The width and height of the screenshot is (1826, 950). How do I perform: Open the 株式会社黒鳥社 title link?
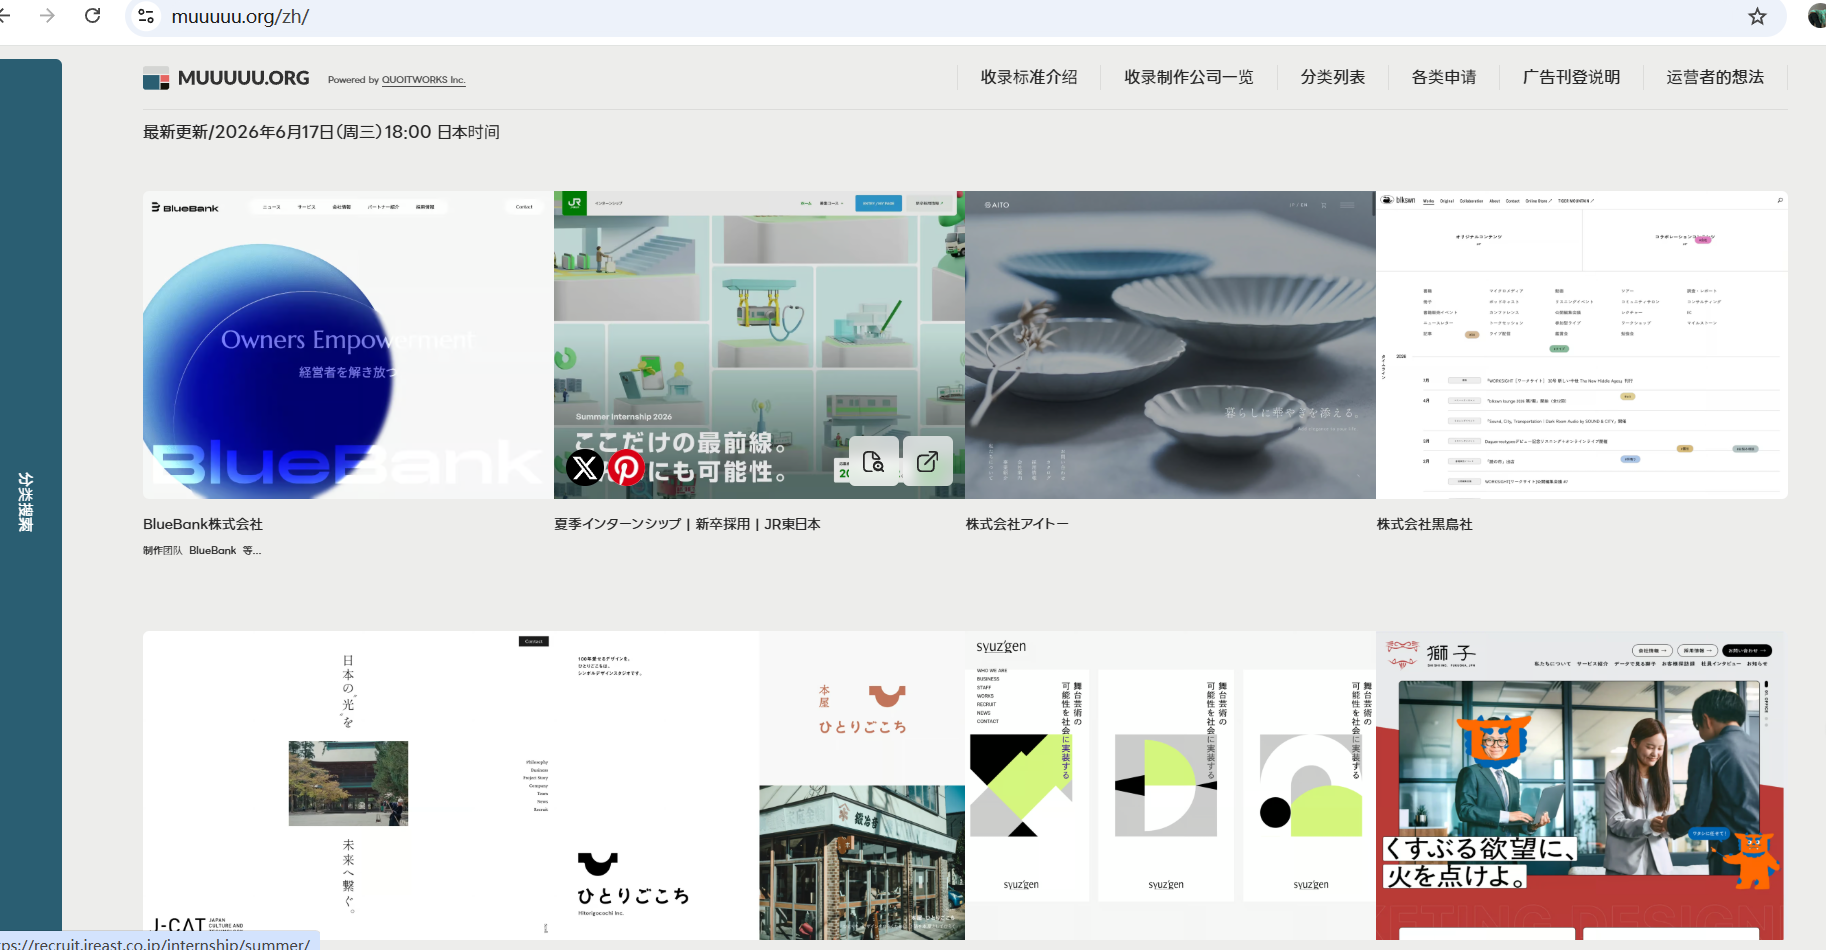1424,524
